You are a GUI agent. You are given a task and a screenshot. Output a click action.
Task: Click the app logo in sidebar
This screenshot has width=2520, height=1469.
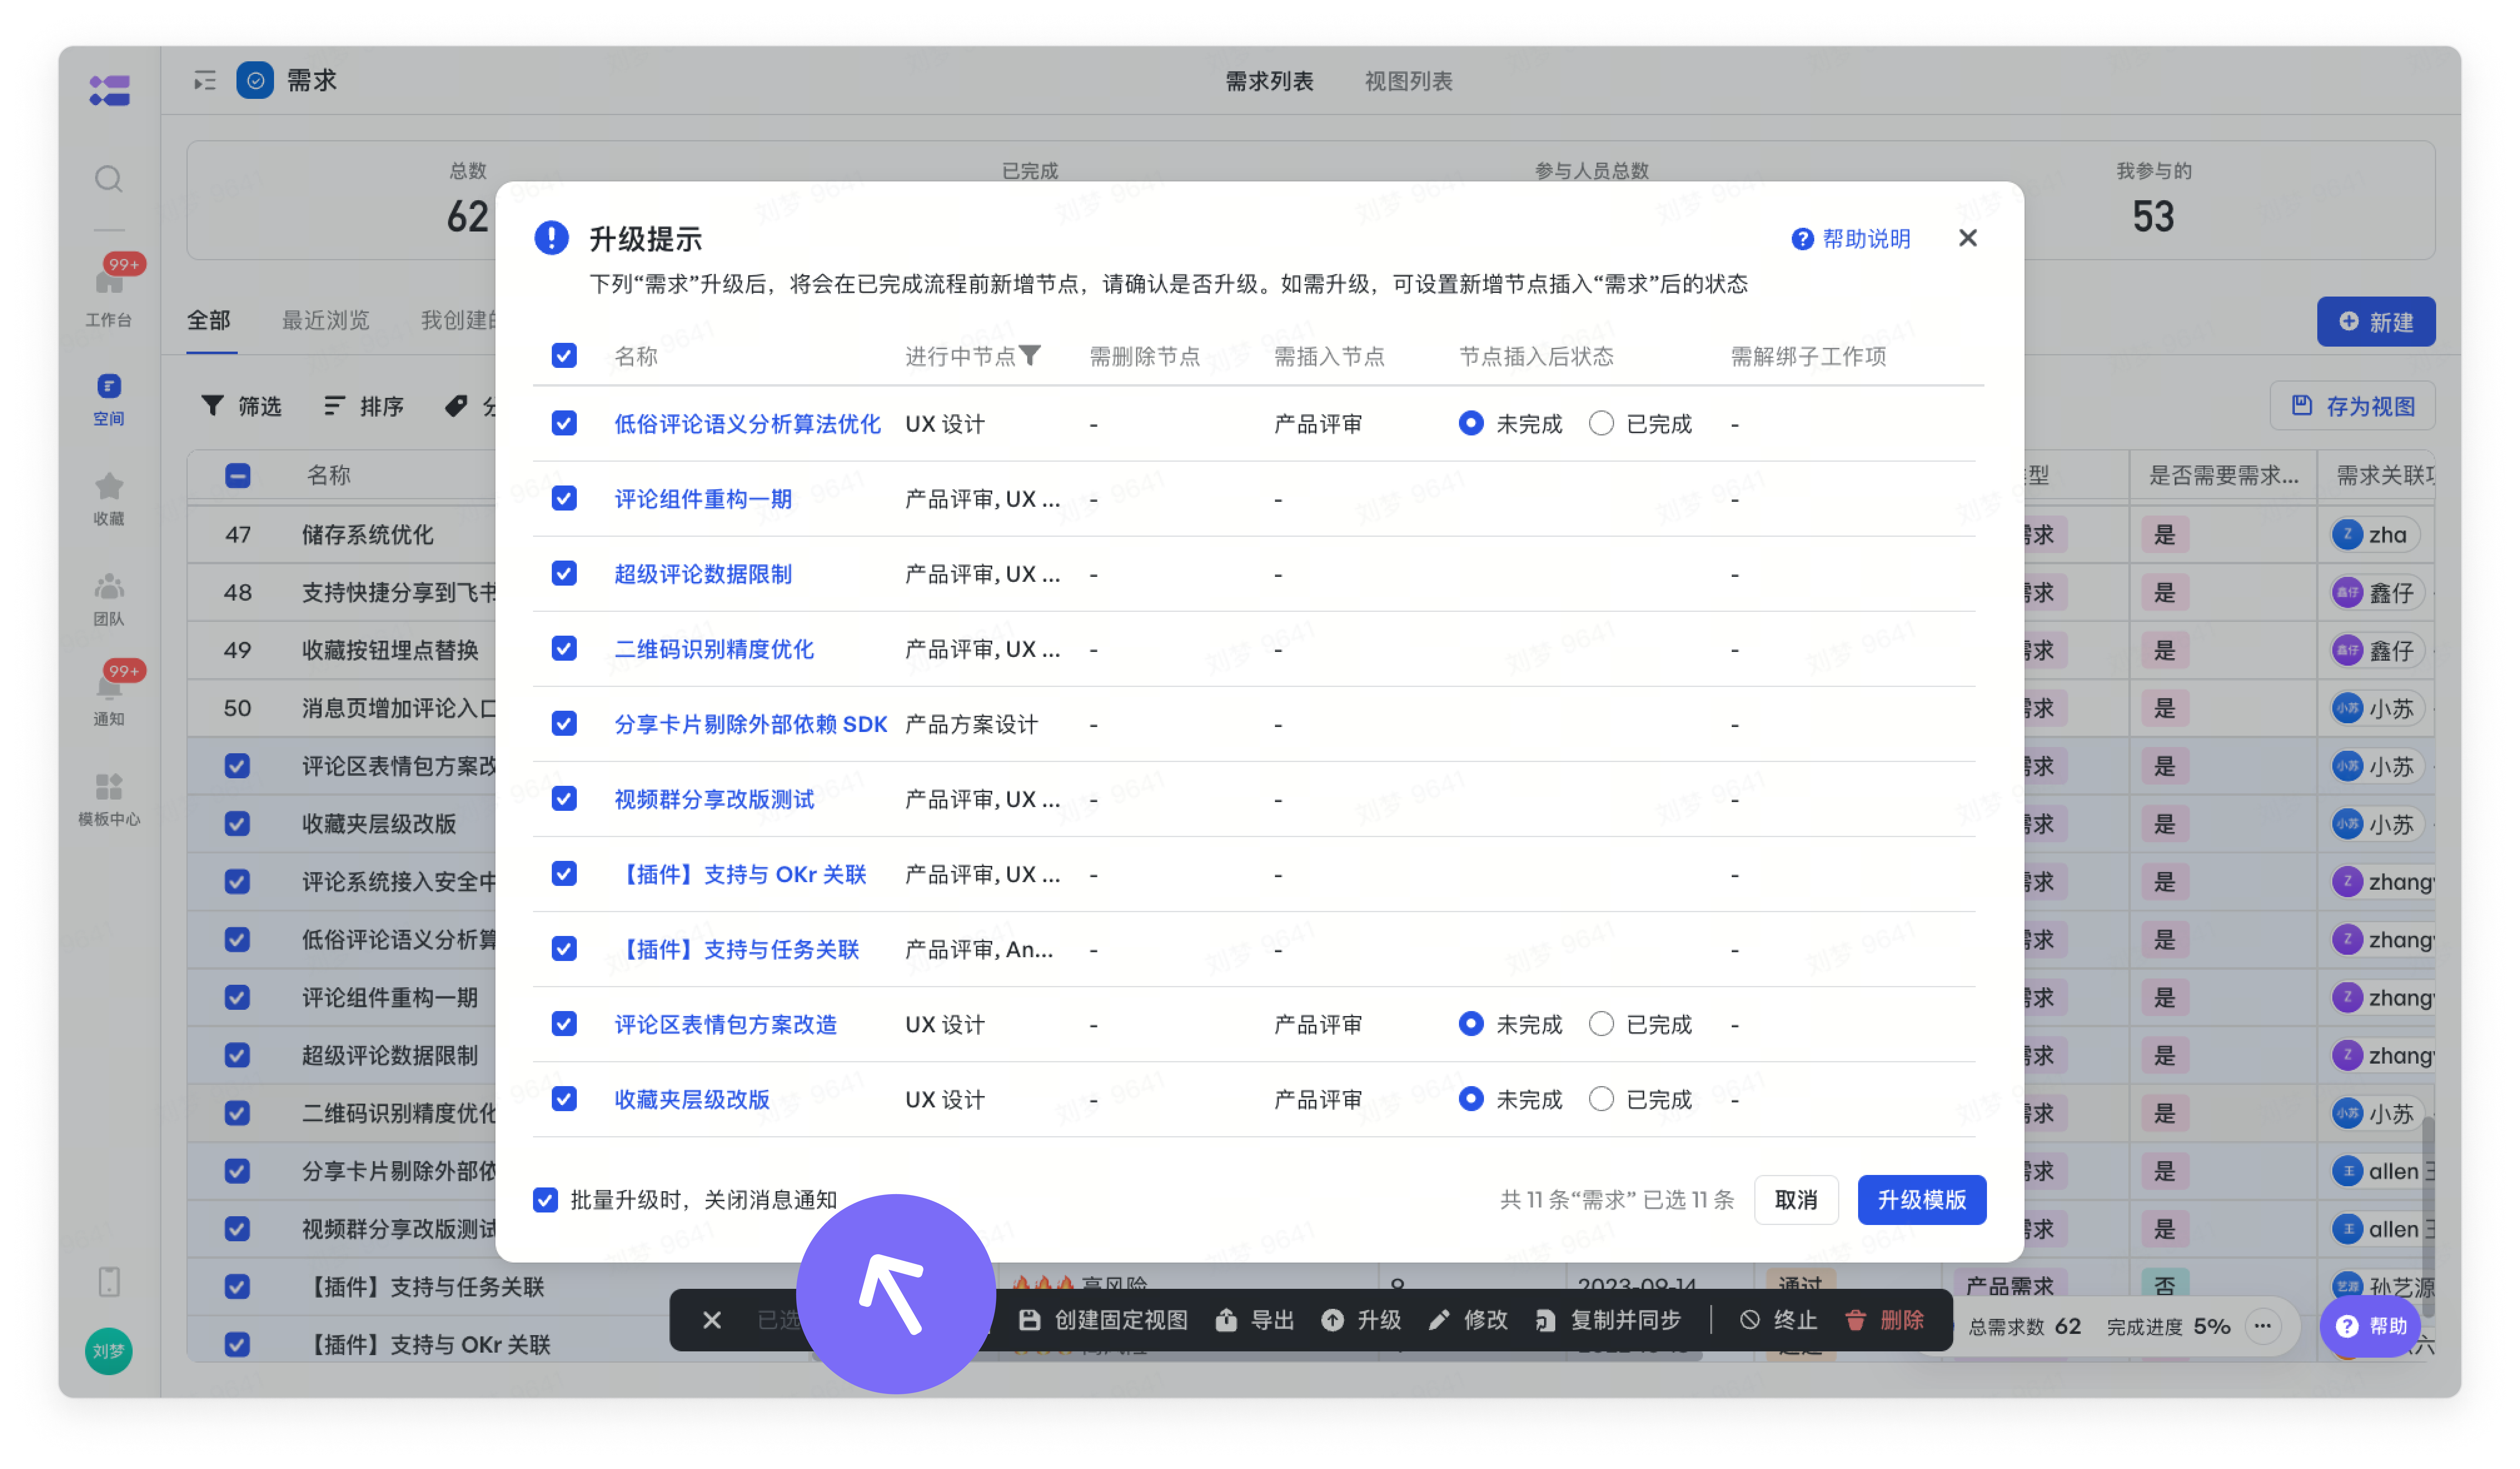109,90
